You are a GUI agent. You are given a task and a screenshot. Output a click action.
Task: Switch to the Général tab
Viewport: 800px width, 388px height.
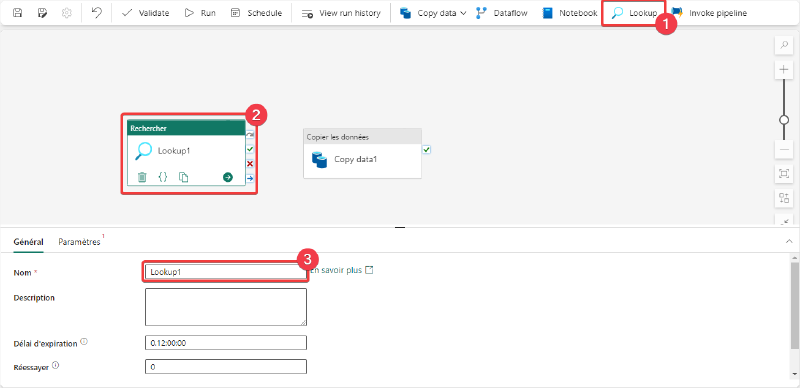pyautogui.click(x=29, y=242)
